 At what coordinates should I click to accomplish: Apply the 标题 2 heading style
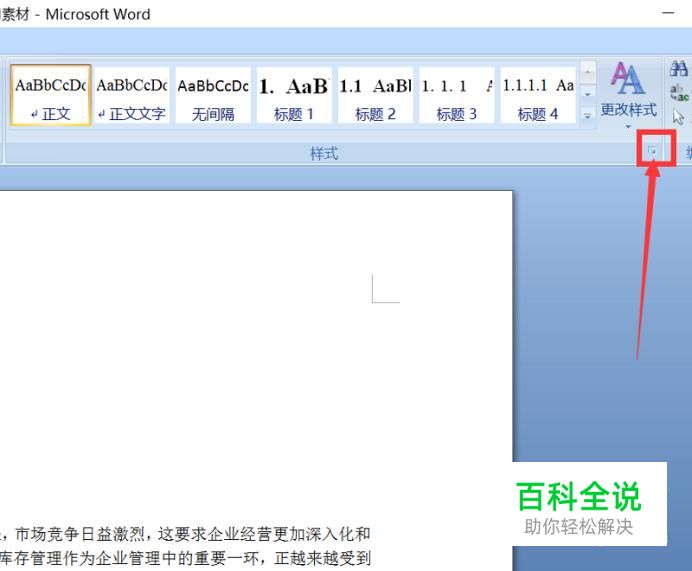coord(376,95)
